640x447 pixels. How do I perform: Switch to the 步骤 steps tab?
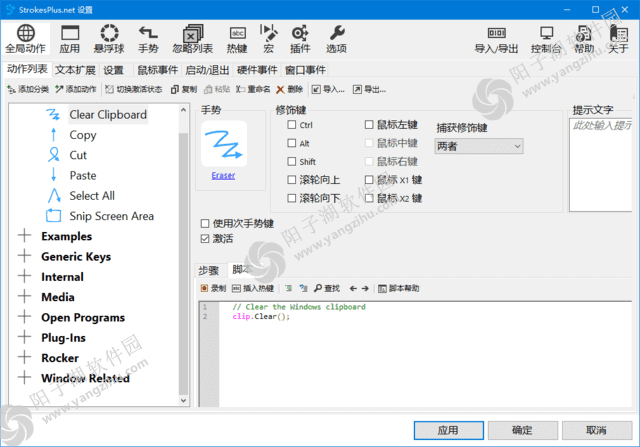tap(209, 270)
